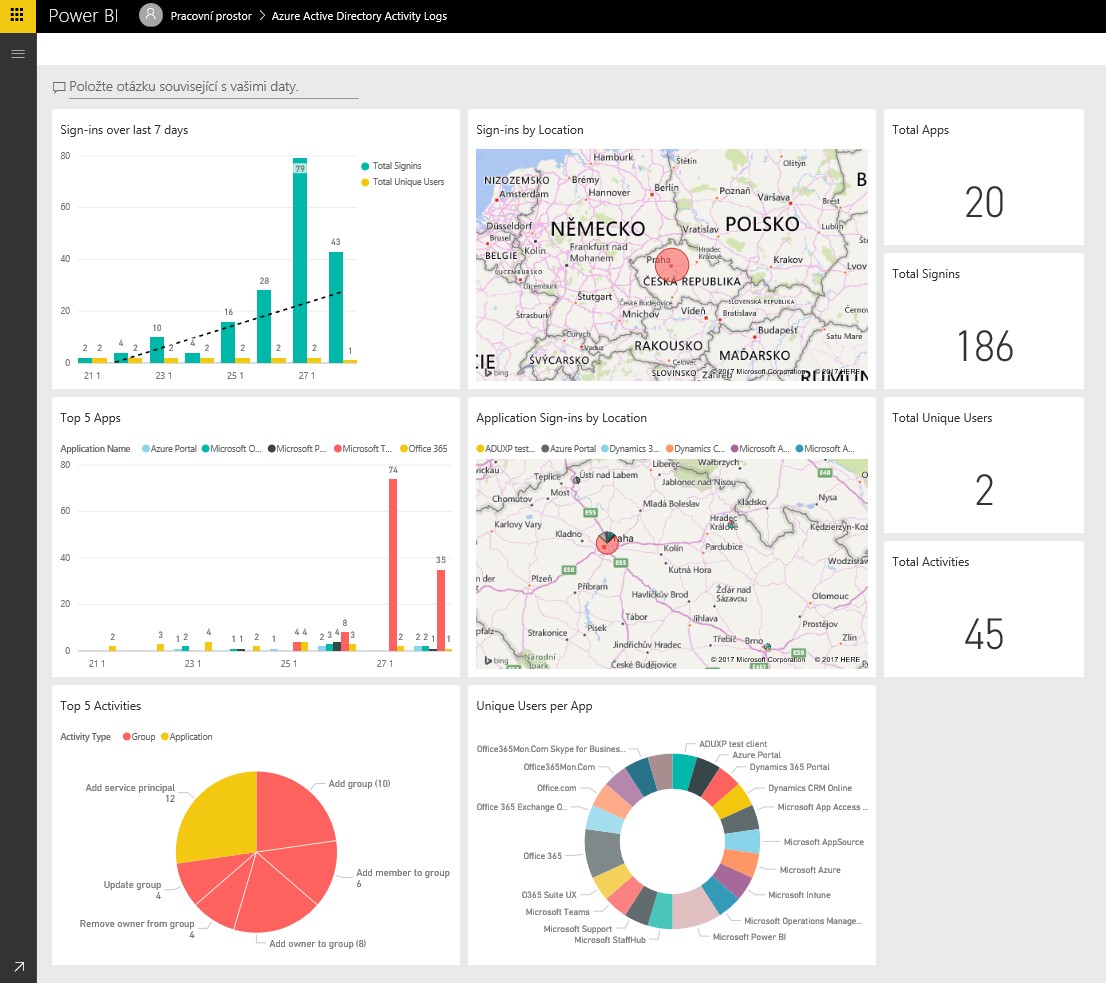Viewport: 1106px width, 983px height.
Task: Open the Power BI app launcher waffle
Action: coord(18,16)
